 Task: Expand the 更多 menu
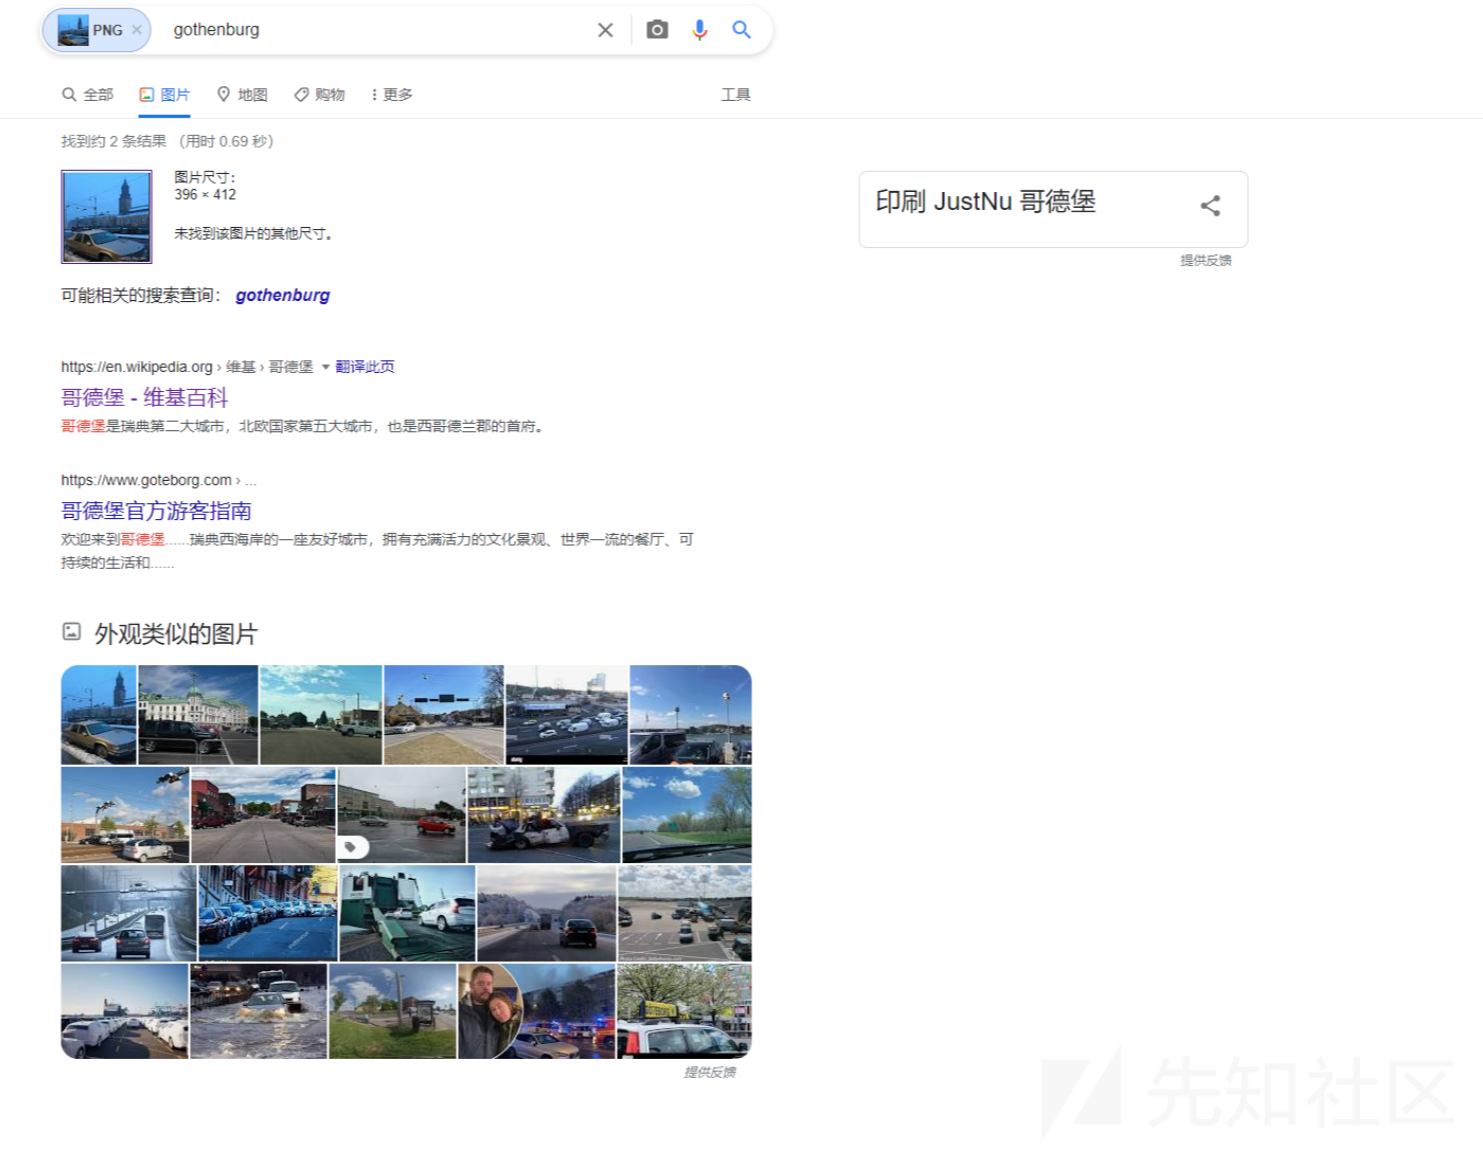coord(391,95)
